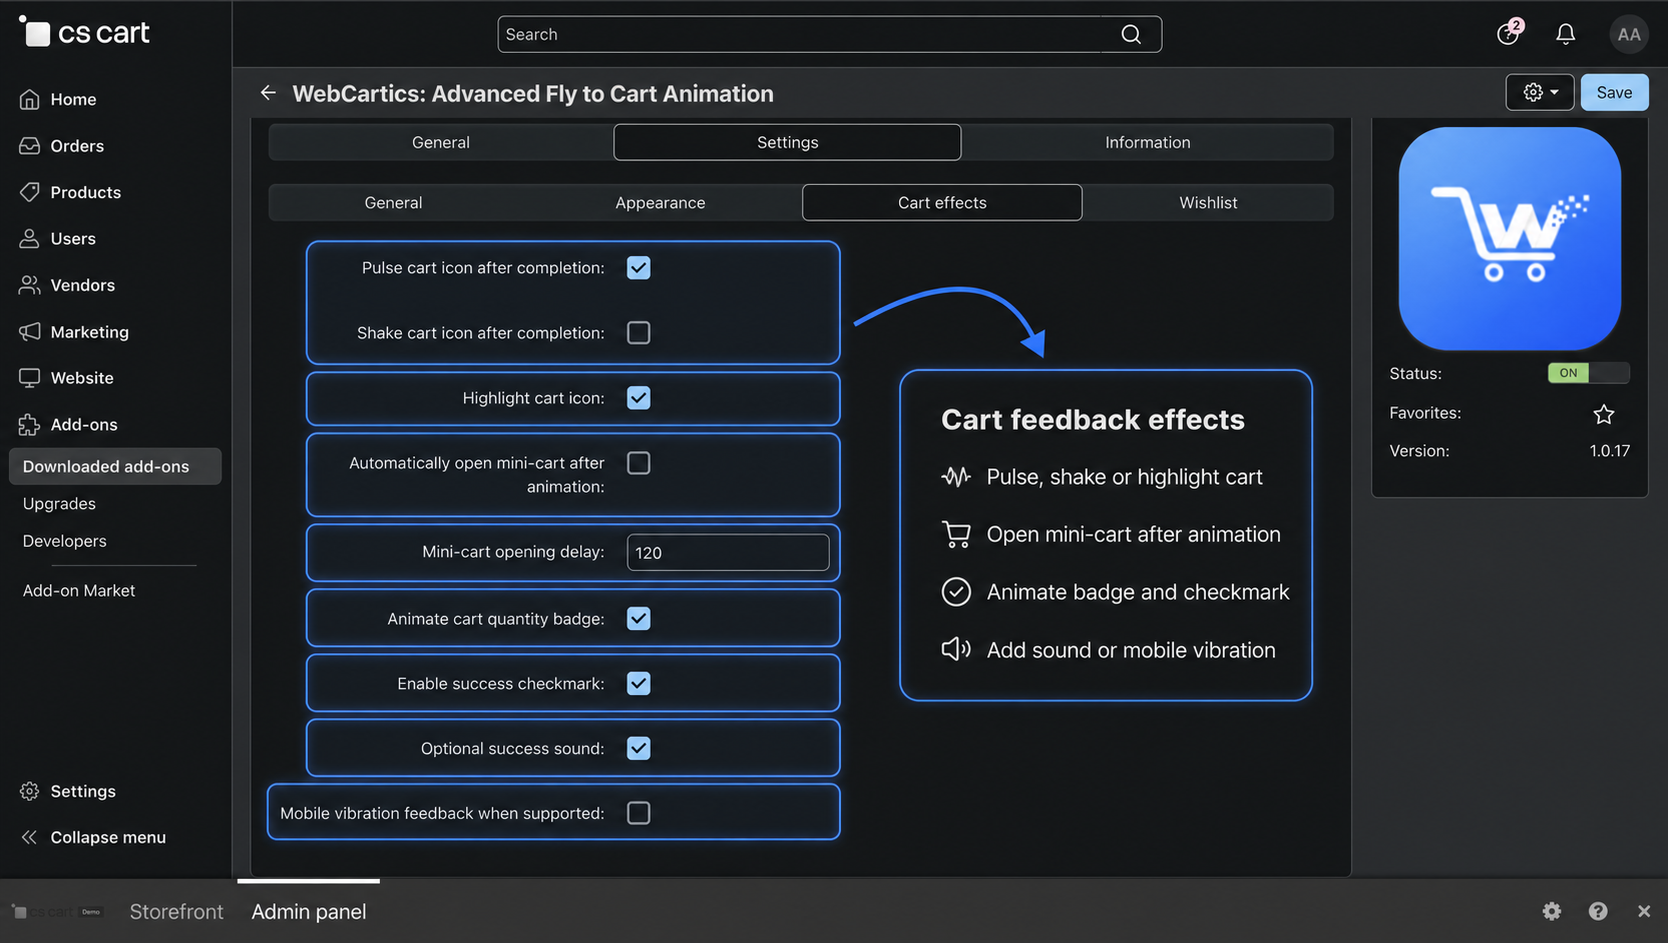Click the Marketing megaphone icon

click(30, 331)
